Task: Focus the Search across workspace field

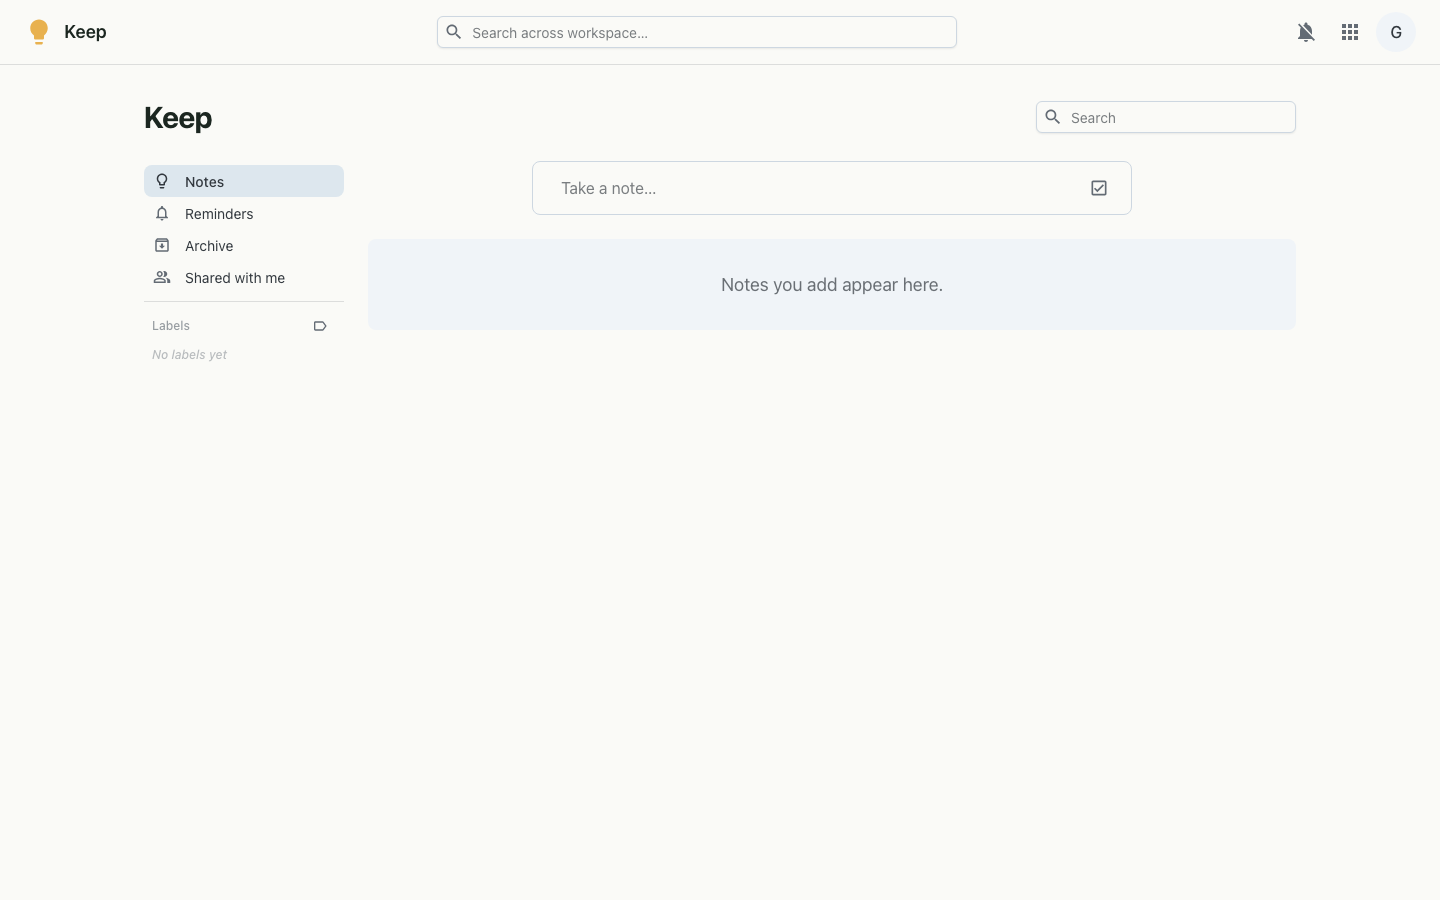Action: click(x=697, y=32)
